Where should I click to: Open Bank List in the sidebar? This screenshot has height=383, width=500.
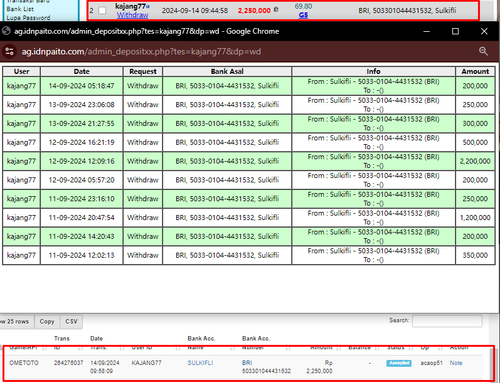click(x=20, y=9)
